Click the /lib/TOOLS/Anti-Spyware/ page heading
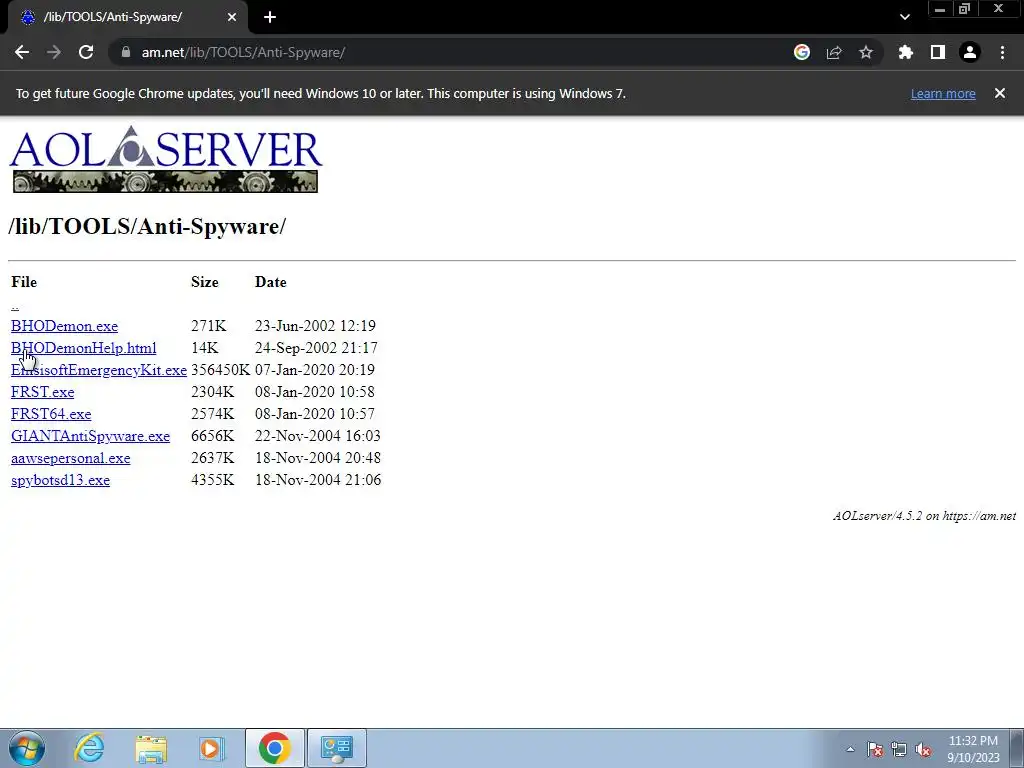This screenshot has width=1024, height=768. 148,227
